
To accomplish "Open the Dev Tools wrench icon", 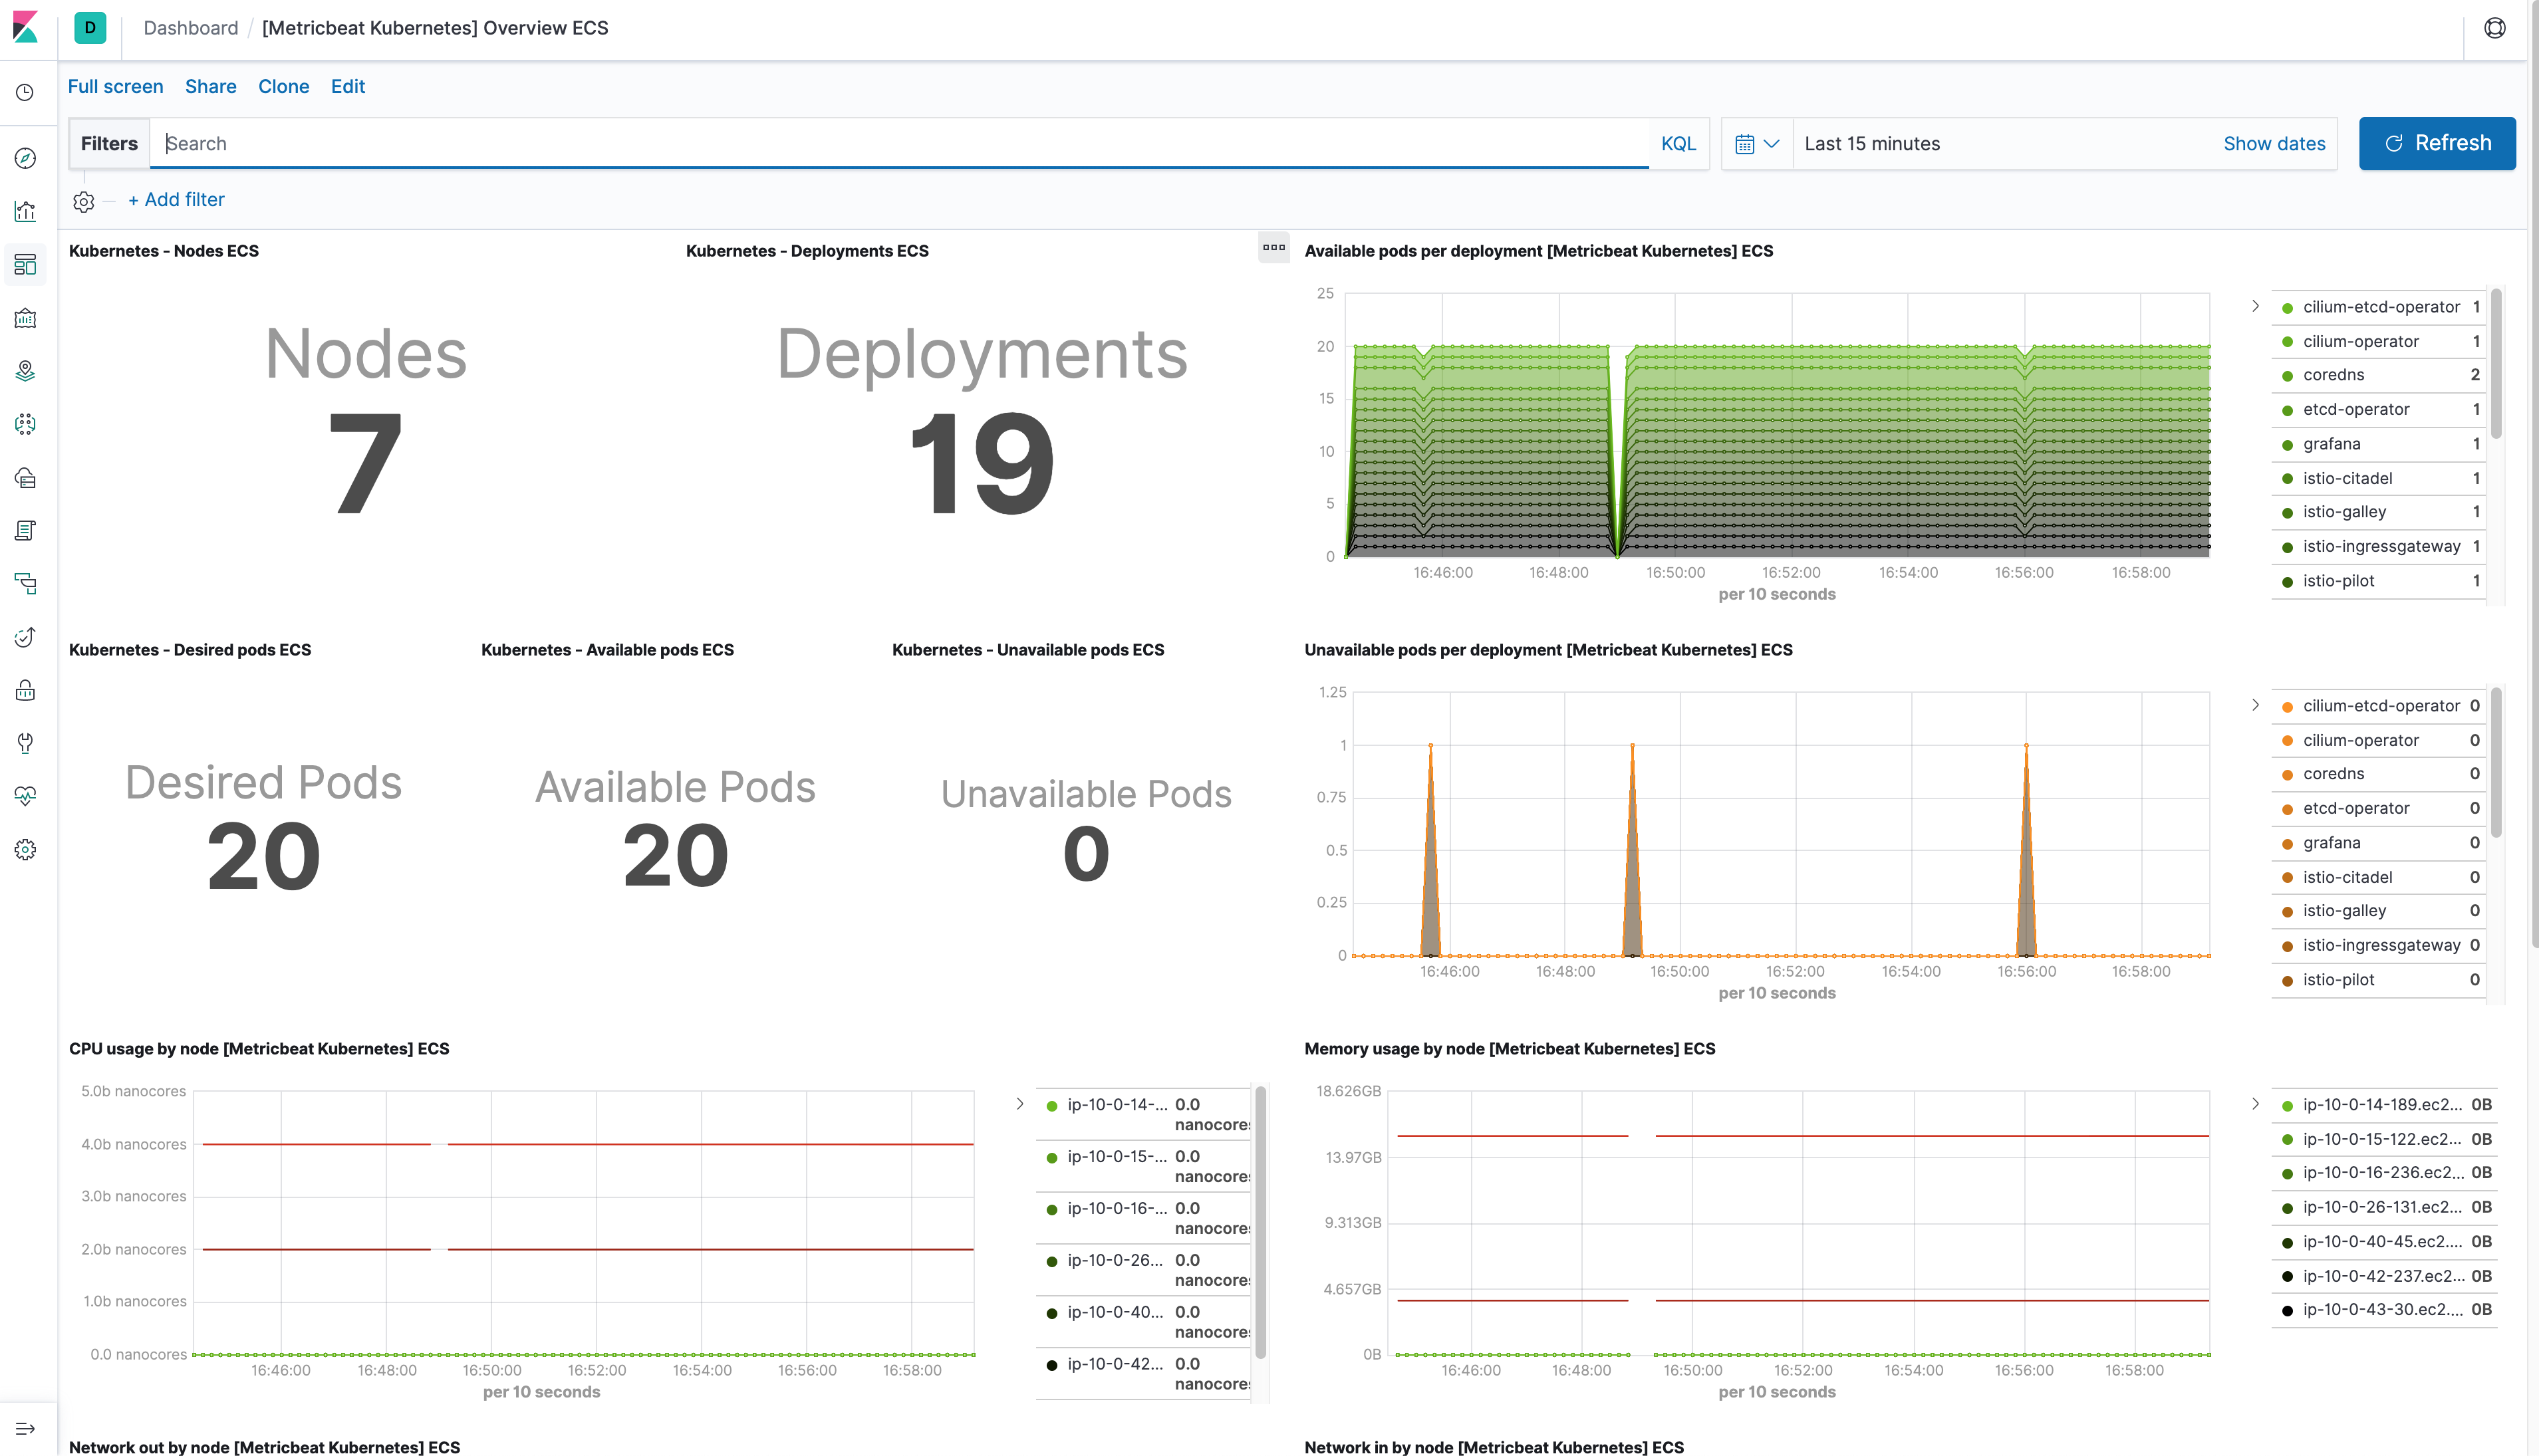I will point(25,743).
